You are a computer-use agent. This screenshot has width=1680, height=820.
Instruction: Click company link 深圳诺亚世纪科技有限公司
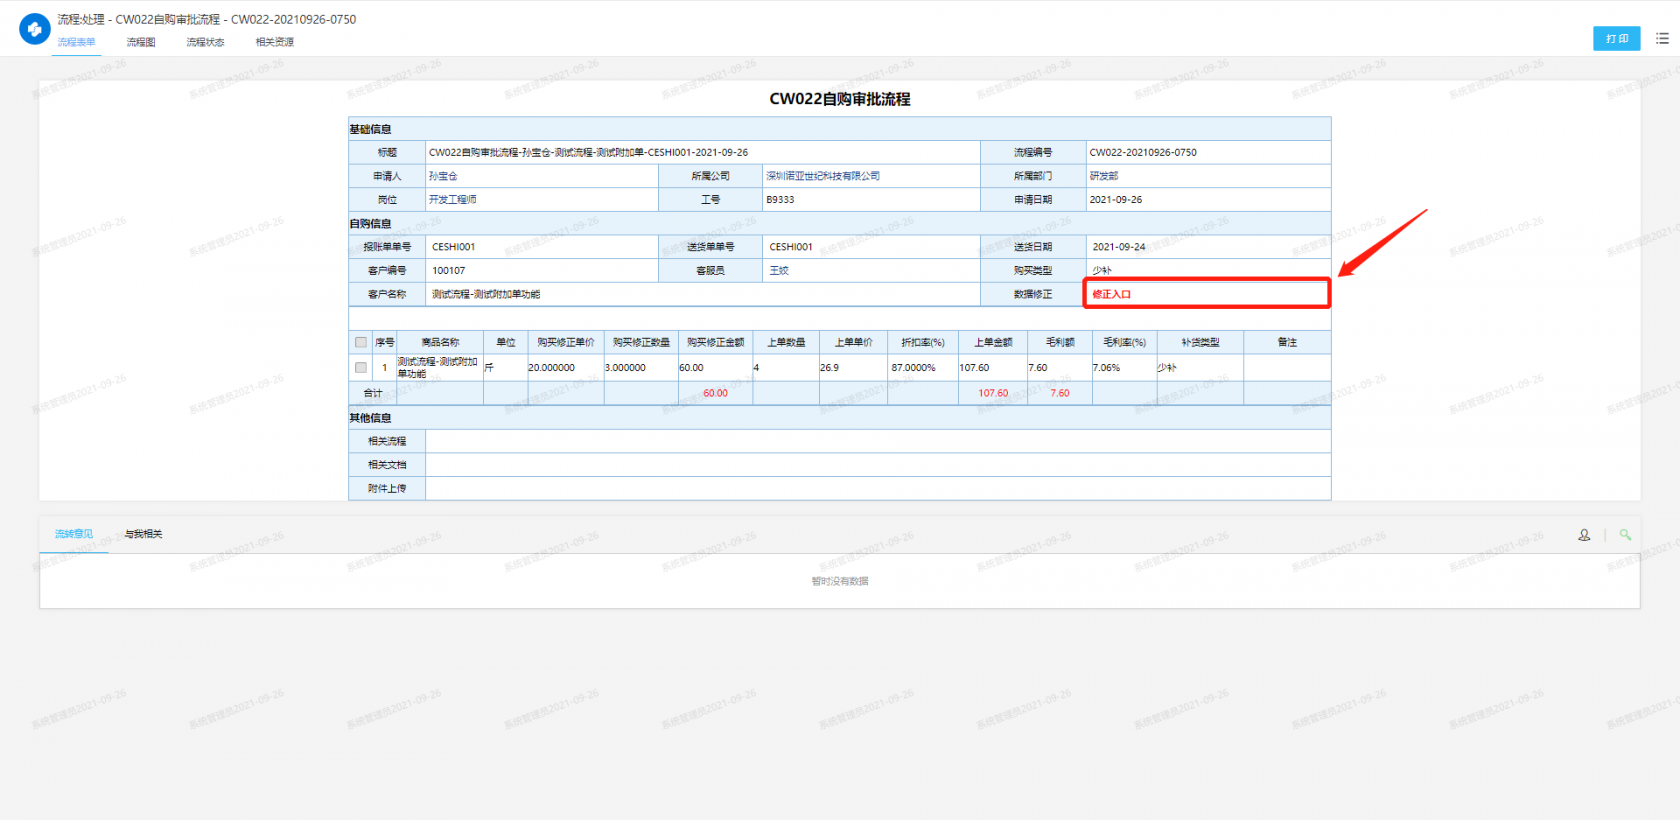tap(822, 176)
